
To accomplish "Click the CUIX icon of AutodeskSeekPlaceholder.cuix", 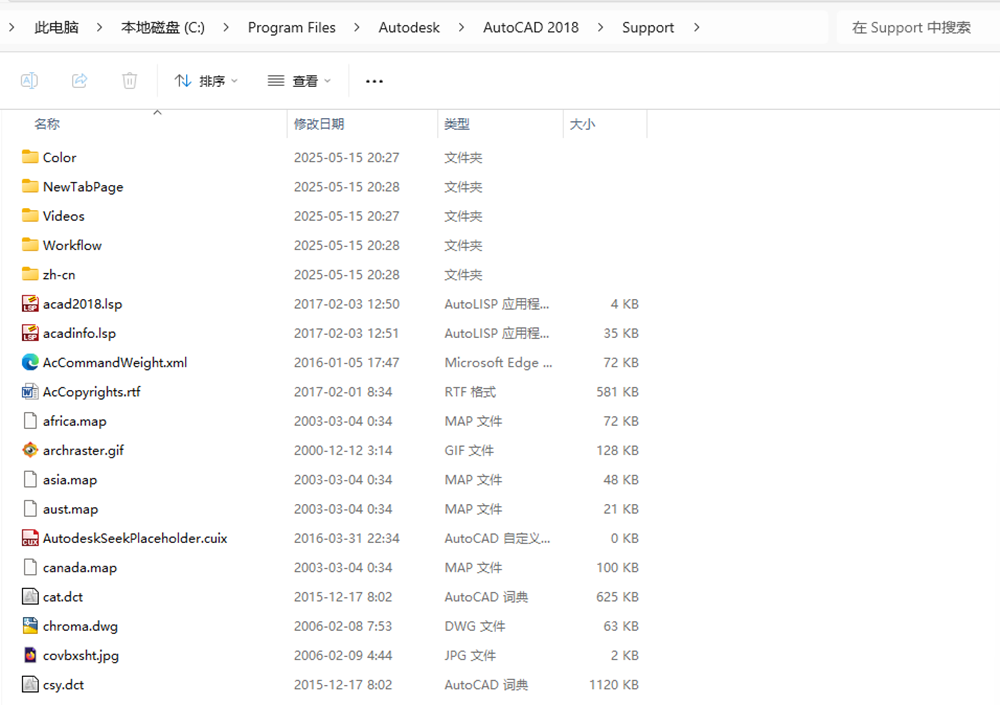I will 30,538.
